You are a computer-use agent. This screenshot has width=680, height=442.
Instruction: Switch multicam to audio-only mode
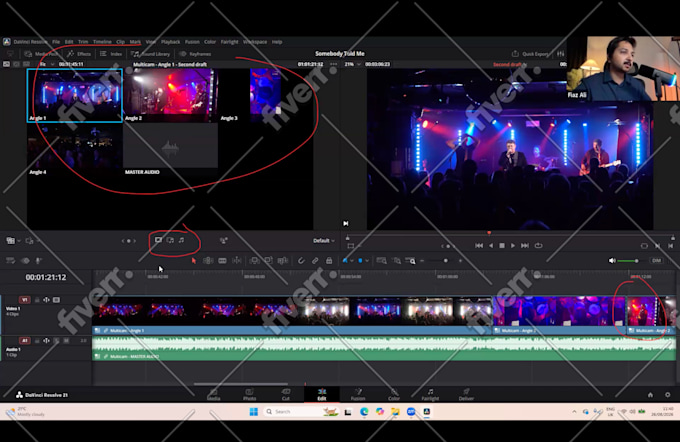(x=181, y=240)
